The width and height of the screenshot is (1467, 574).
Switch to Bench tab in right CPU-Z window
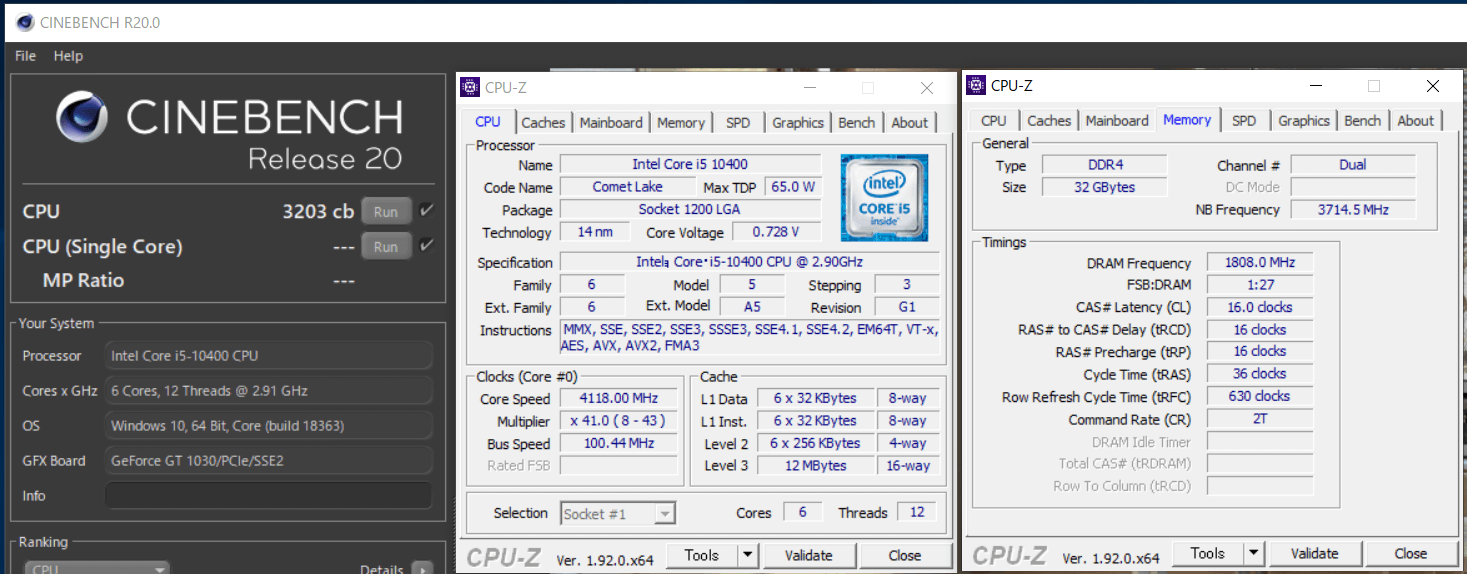tap(1363, 120)
